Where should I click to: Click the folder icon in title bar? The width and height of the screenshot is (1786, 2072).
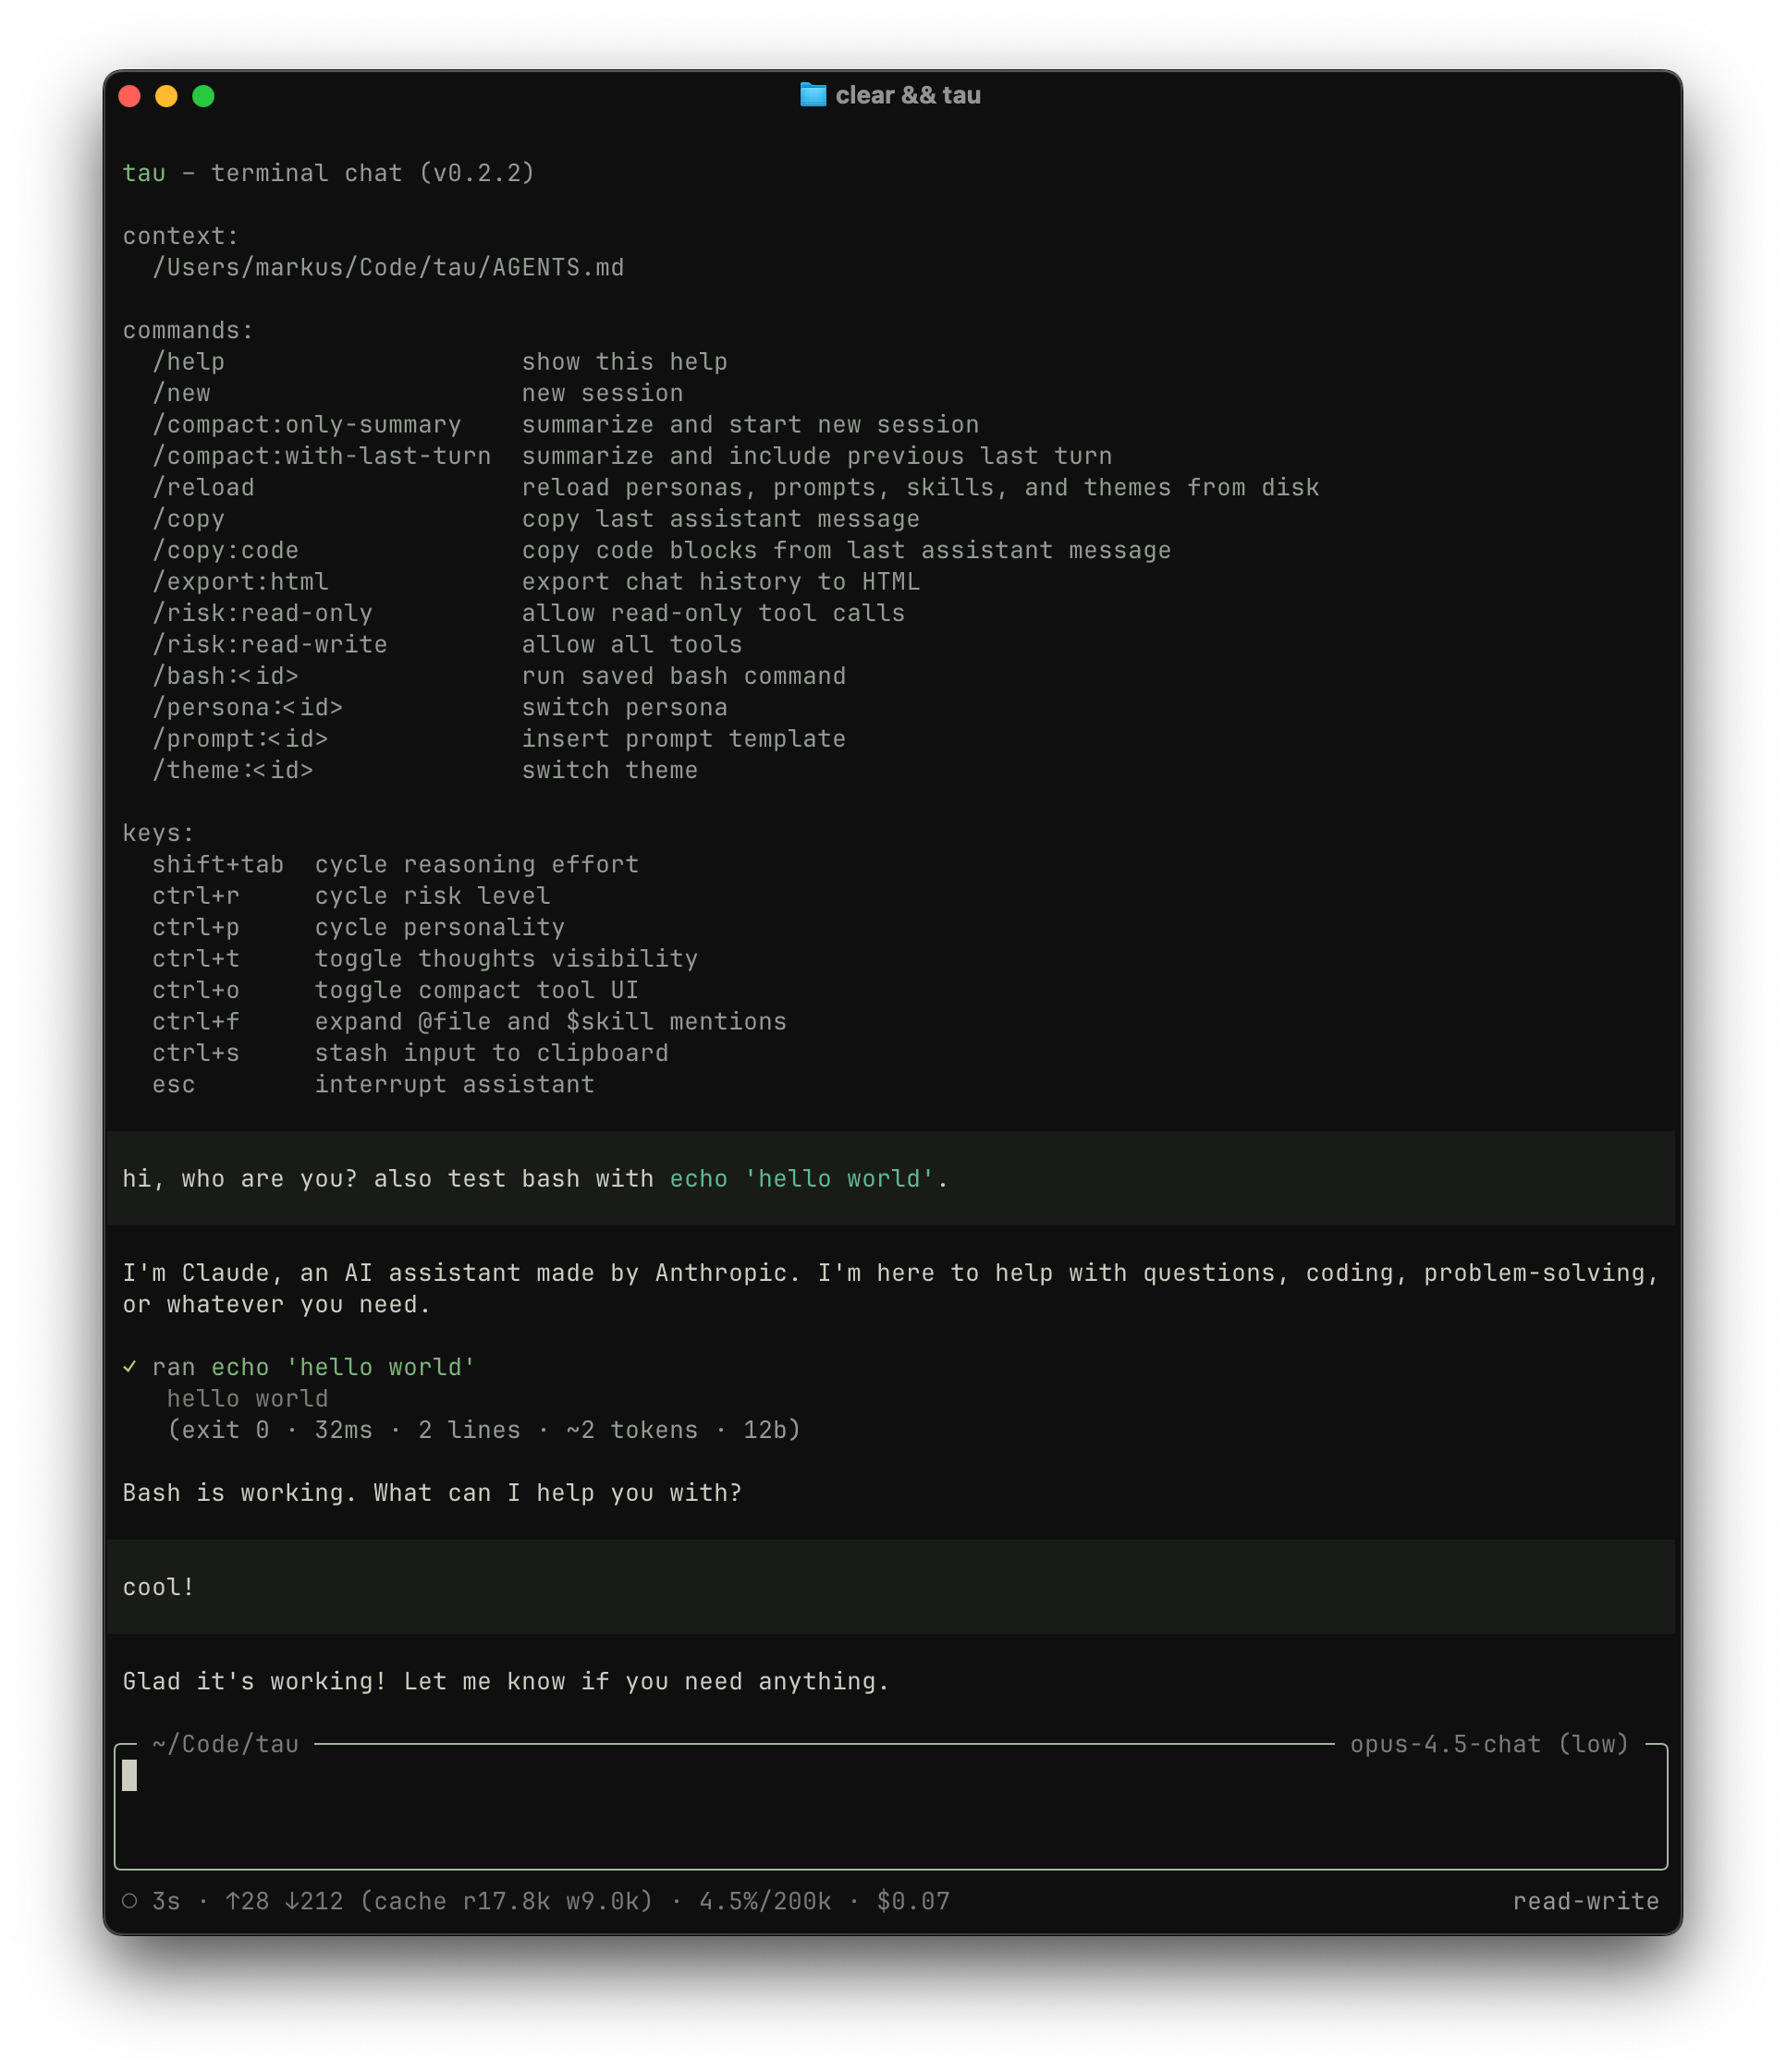(812, 95)
